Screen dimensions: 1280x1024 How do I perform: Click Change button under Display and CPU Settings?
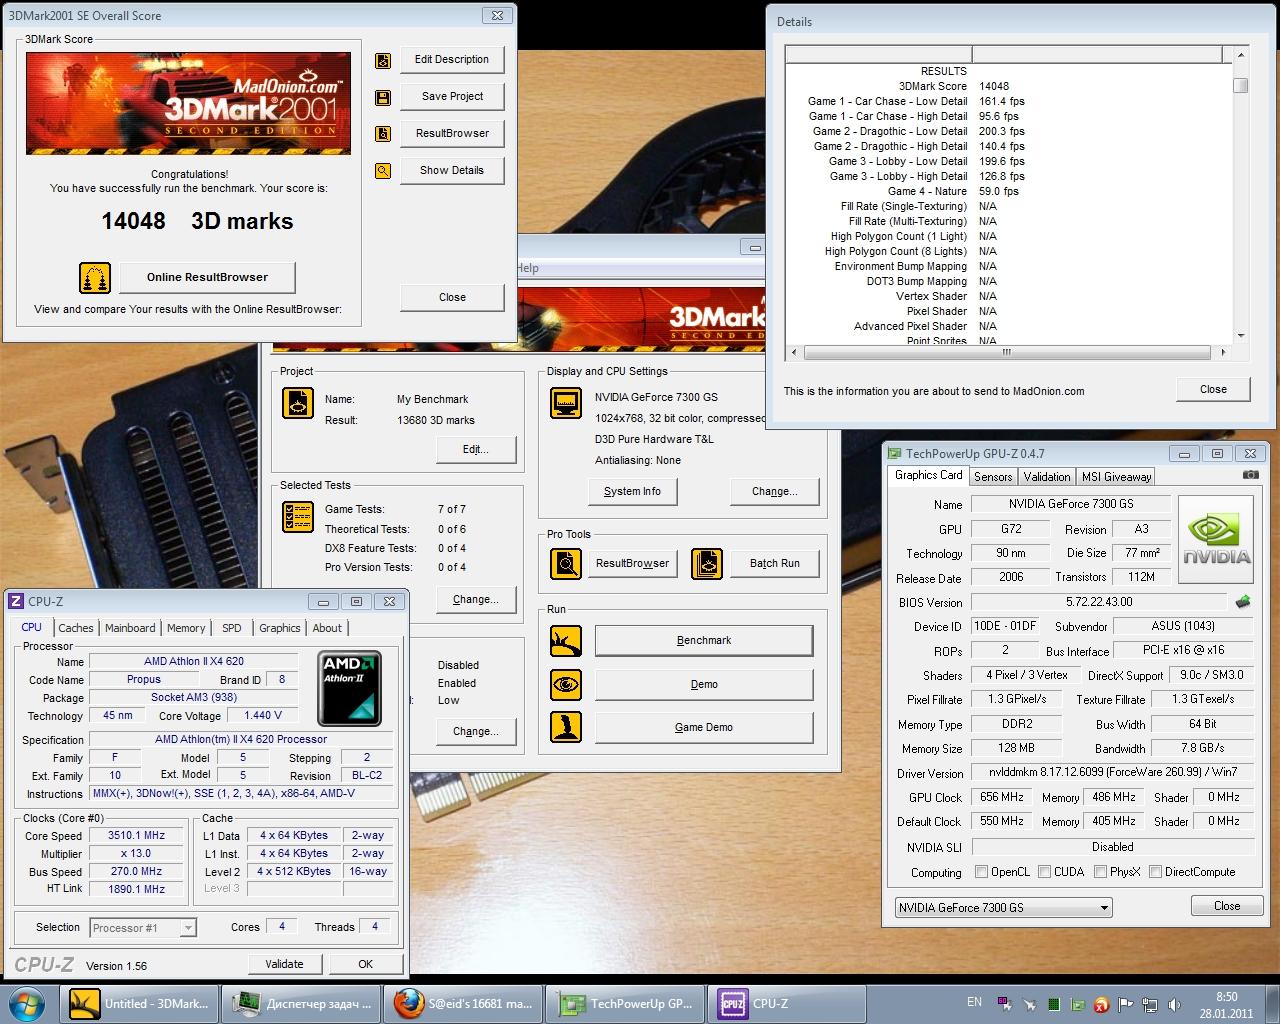pos(775,492)
